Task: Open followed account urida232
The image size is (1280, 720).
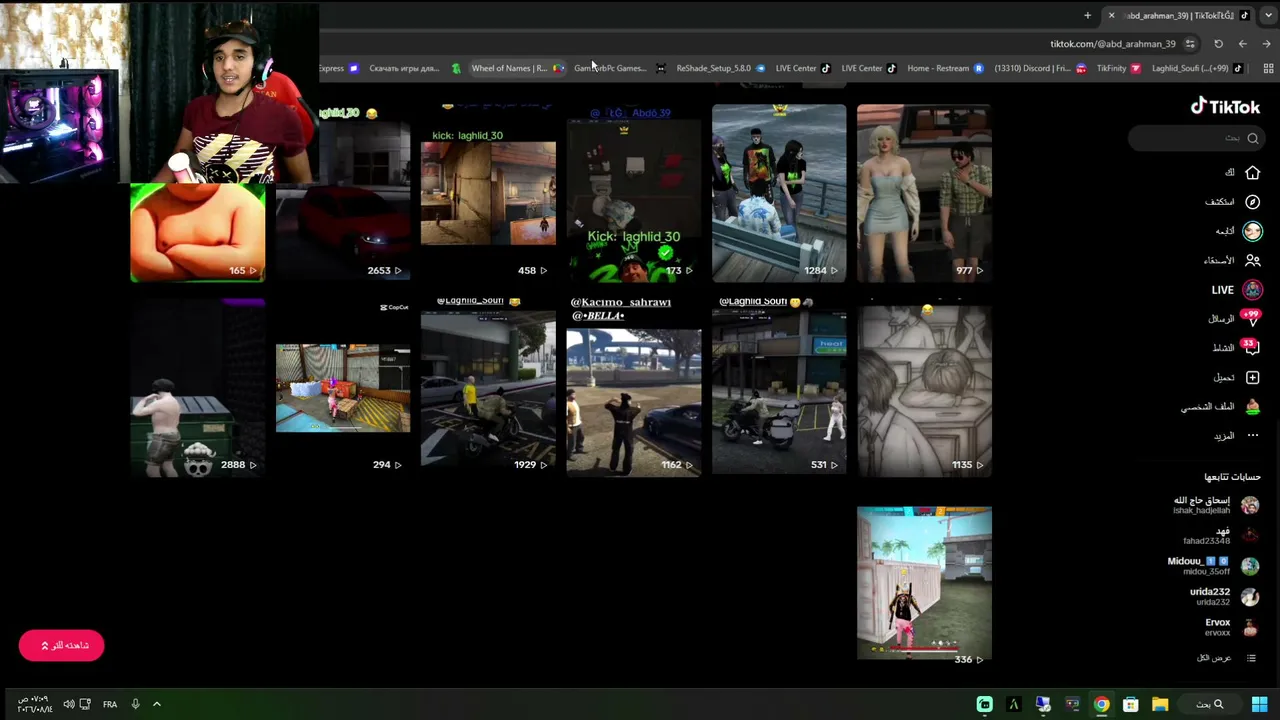Action: pyautogui.click(x=1224, y=596)
